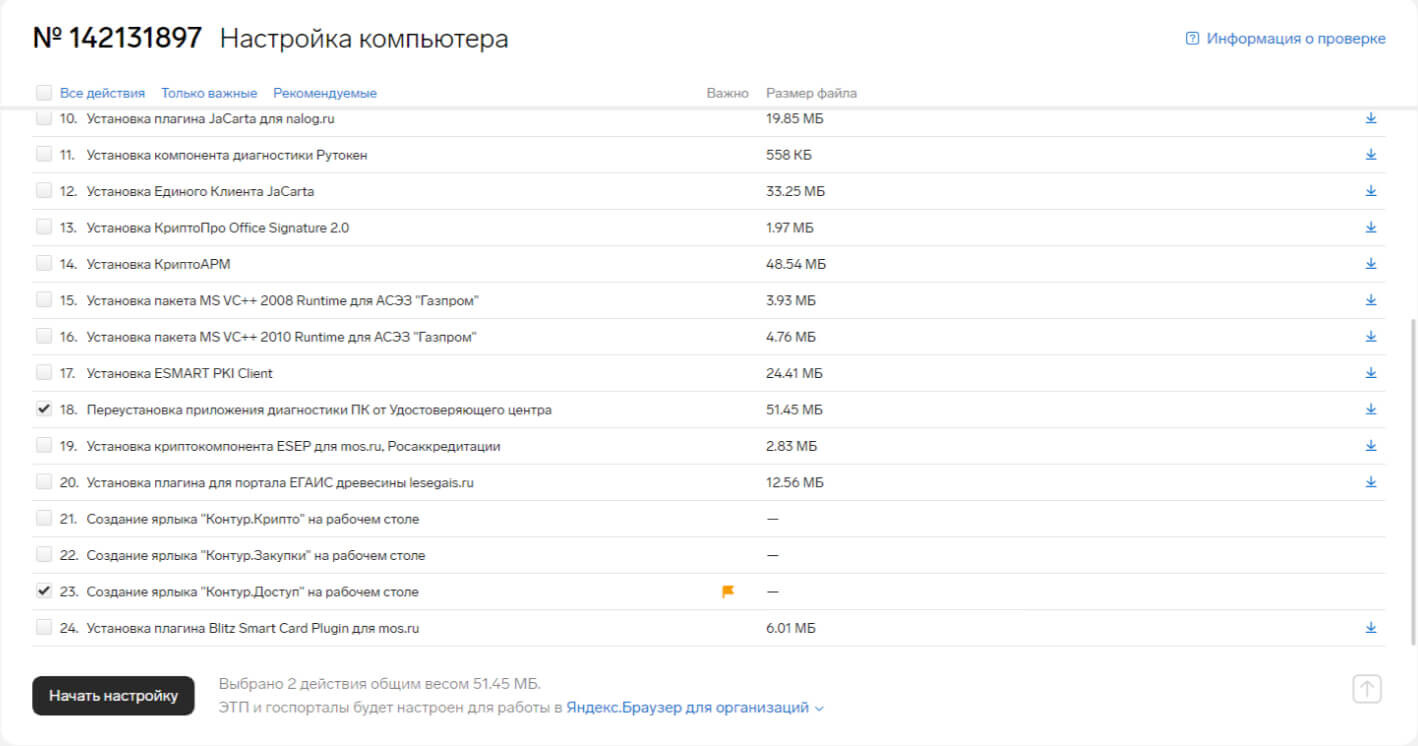The width and height of the screenshot is (1418, 746).
Task: Download the Единый Клиент JaCarta installer
Action: coord(1371,190)
